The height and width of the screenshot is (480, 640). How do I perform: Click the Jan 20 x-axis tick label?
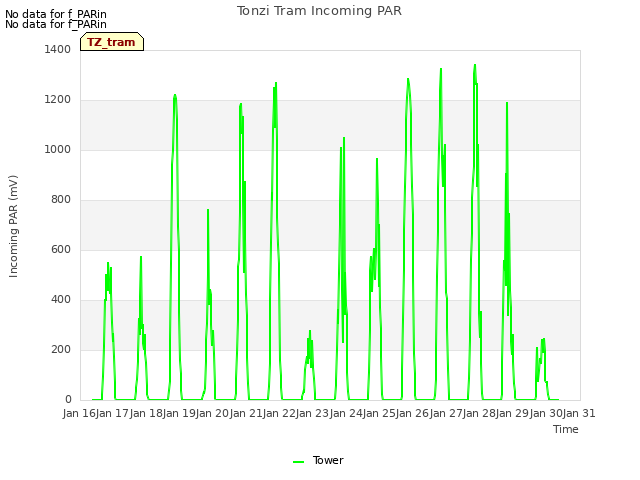212,413
